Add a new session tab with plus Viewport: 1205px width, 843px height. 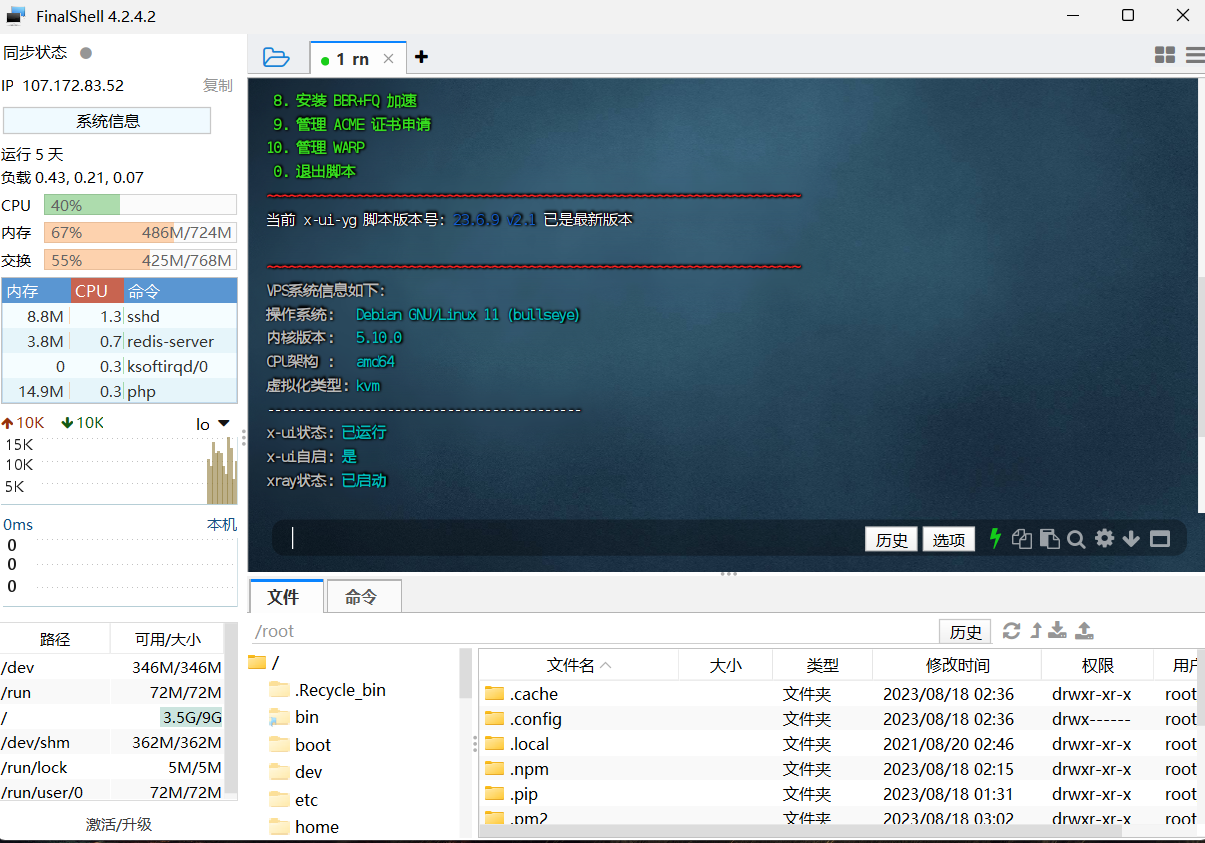[421, 57]
